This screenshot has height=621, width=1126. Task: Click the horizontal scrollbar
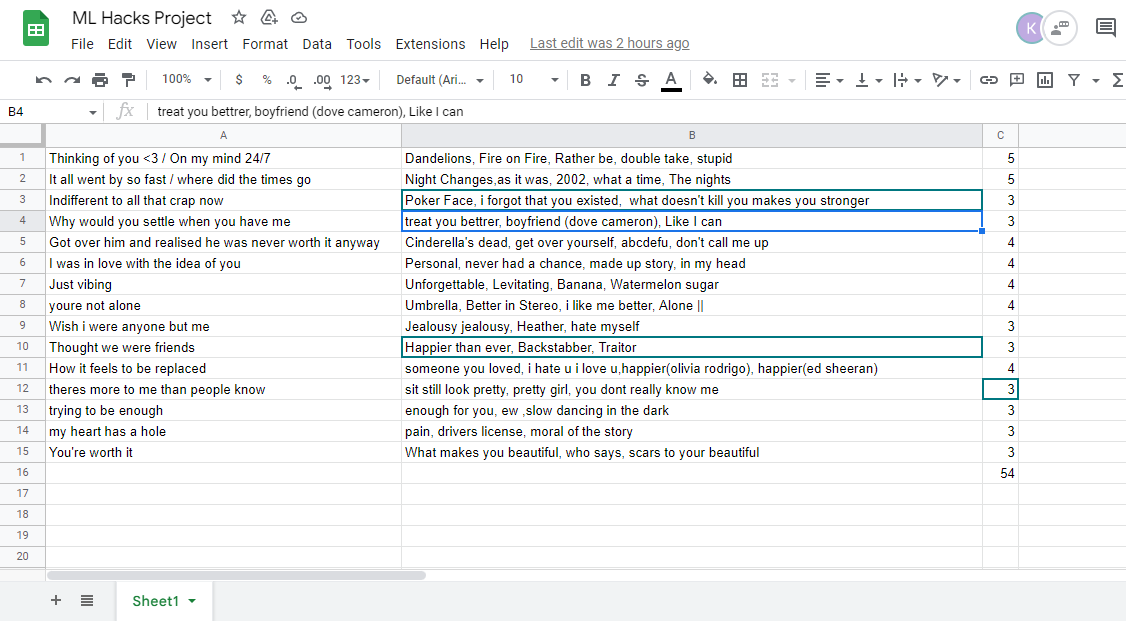[236, 575]
